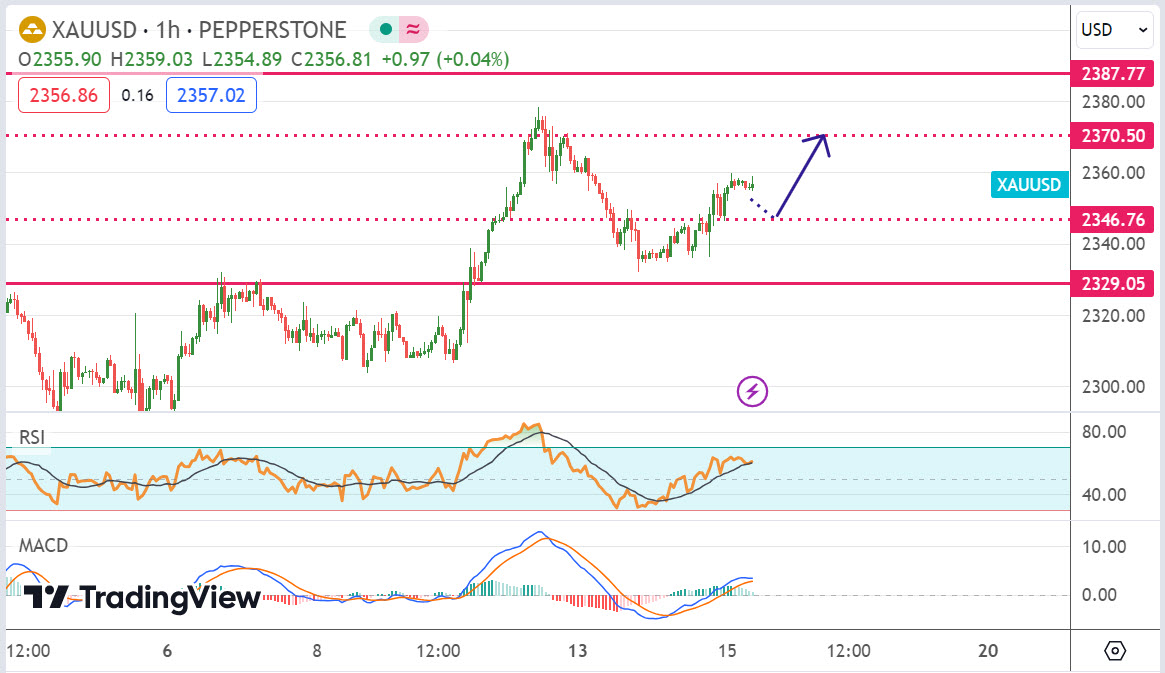The image size is (1165, 673).
Task: Click the red sell price 2356.86
Action: coord(64,95)
